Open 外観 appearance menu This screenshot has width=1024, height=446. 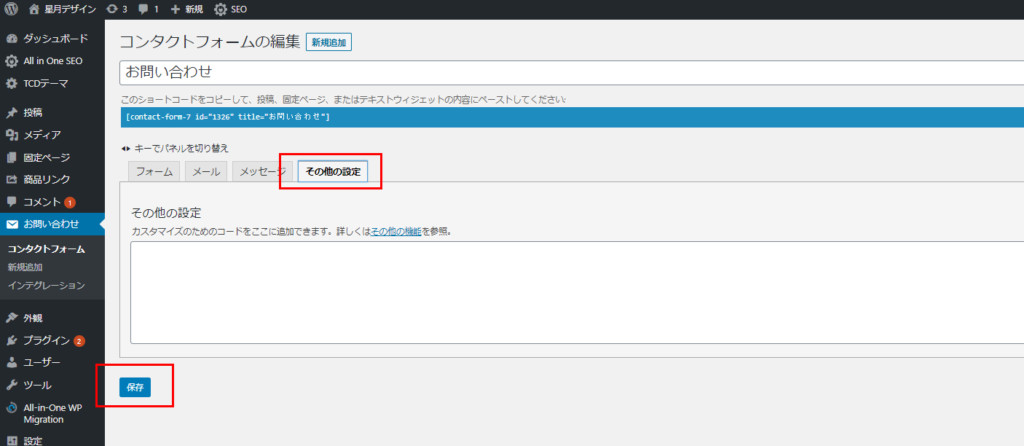[52, 318]
